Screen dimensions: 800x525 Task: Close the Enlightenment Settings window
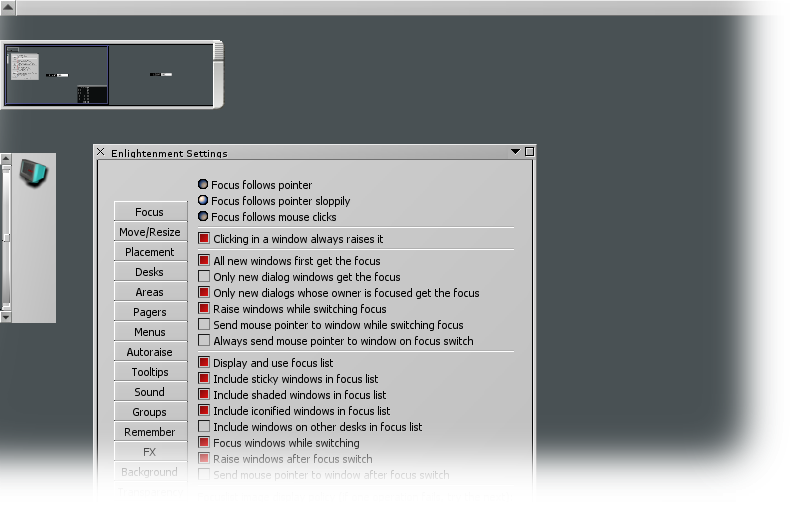pos(101,152)
